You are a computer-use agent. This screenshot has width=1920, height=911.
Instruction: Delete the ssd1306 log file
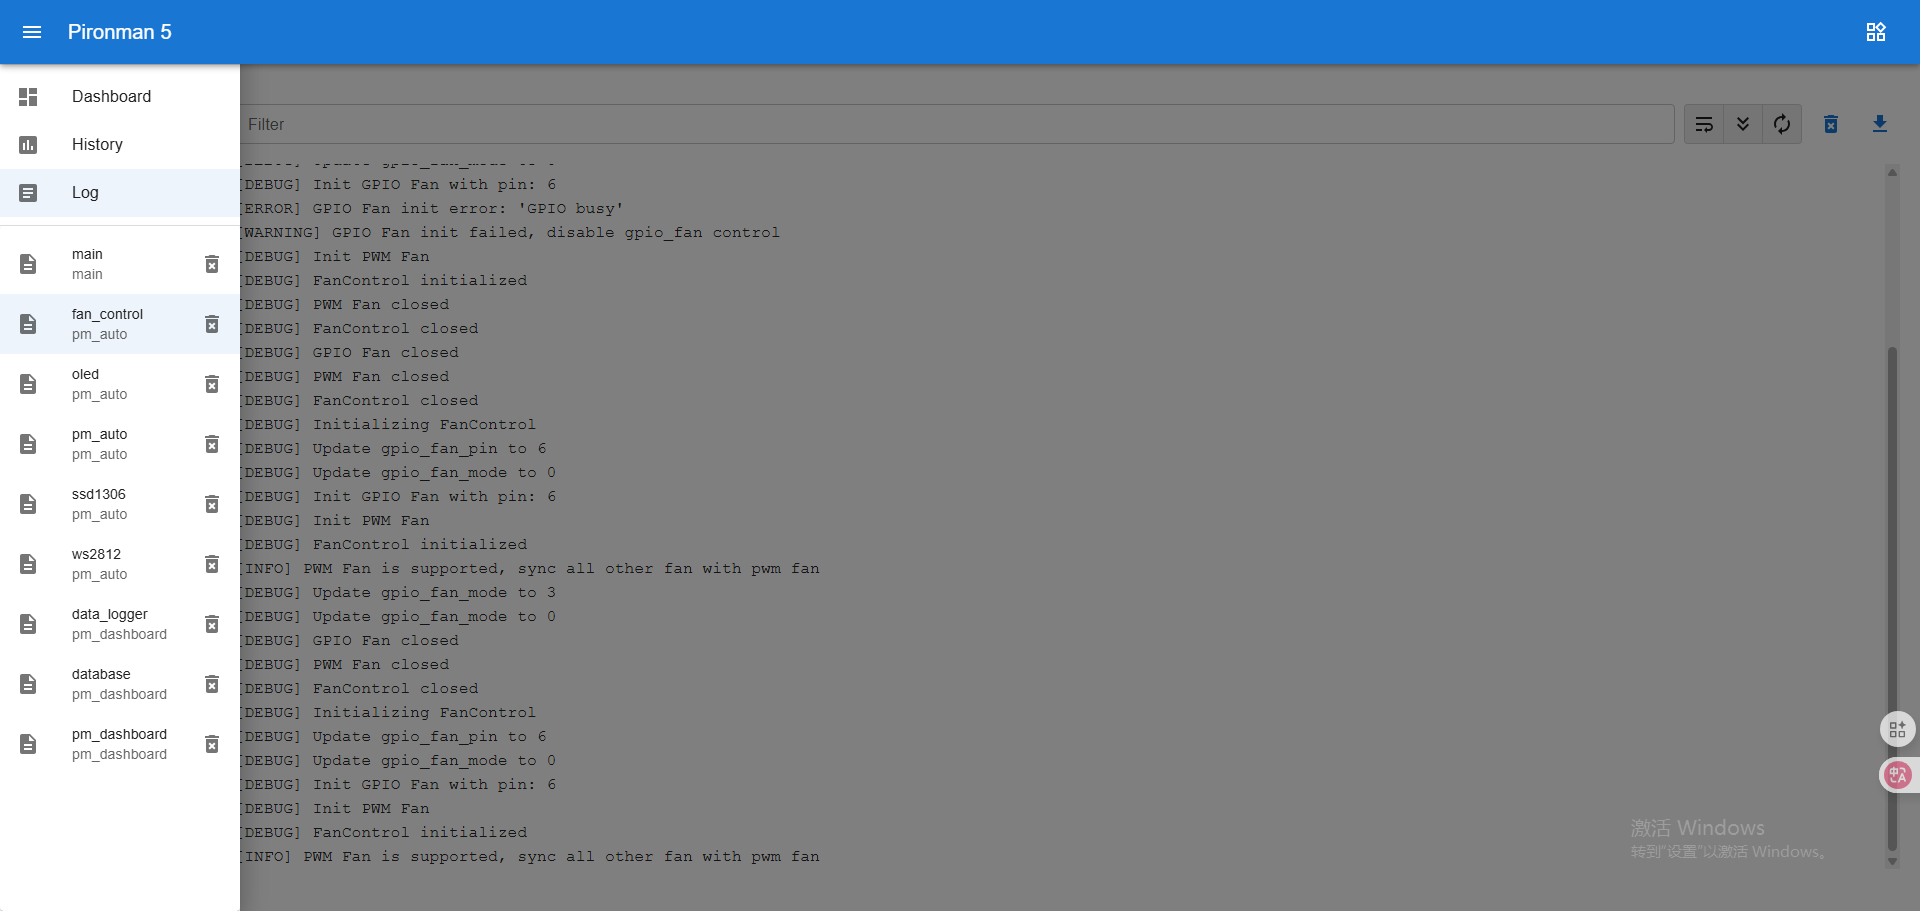(212, 504)
